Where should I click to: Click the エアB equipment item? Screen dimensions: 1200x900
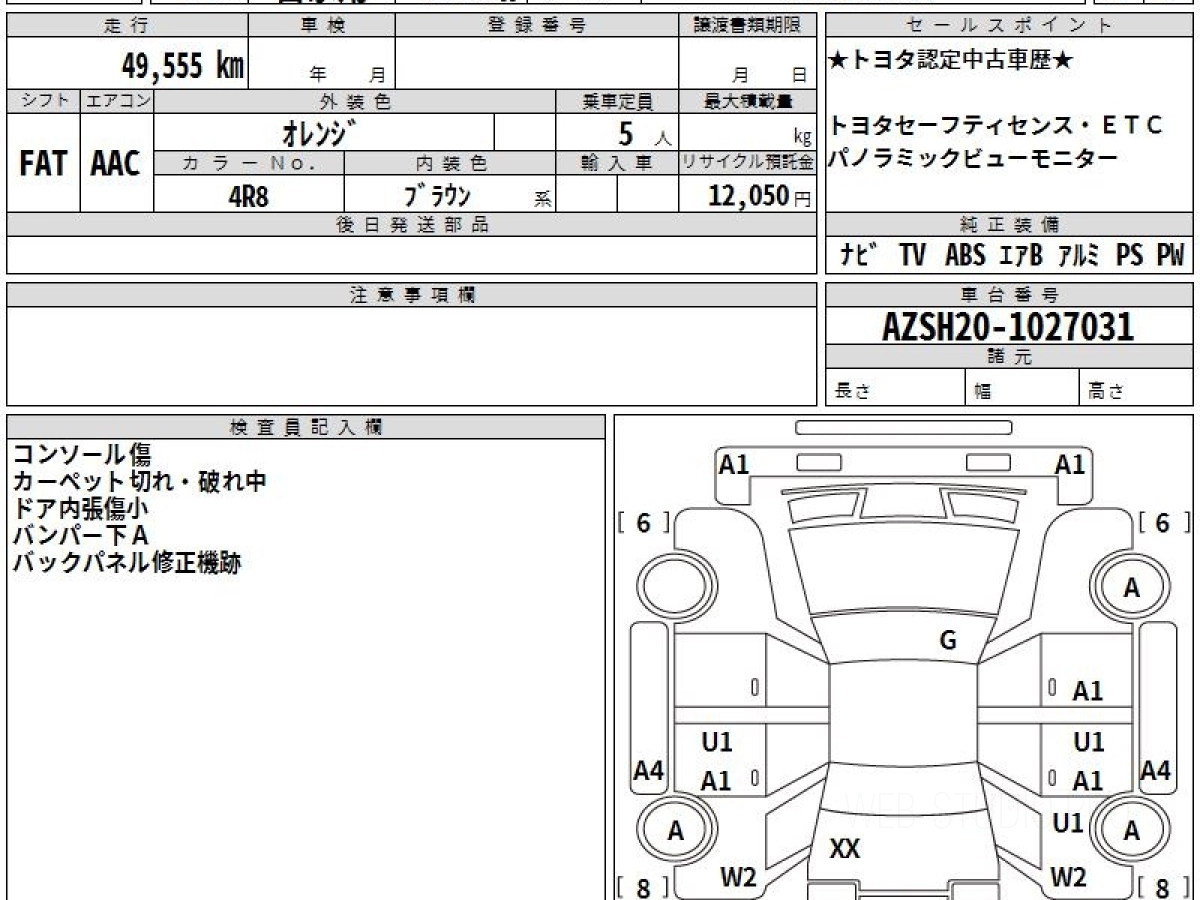pos(1021,256)
